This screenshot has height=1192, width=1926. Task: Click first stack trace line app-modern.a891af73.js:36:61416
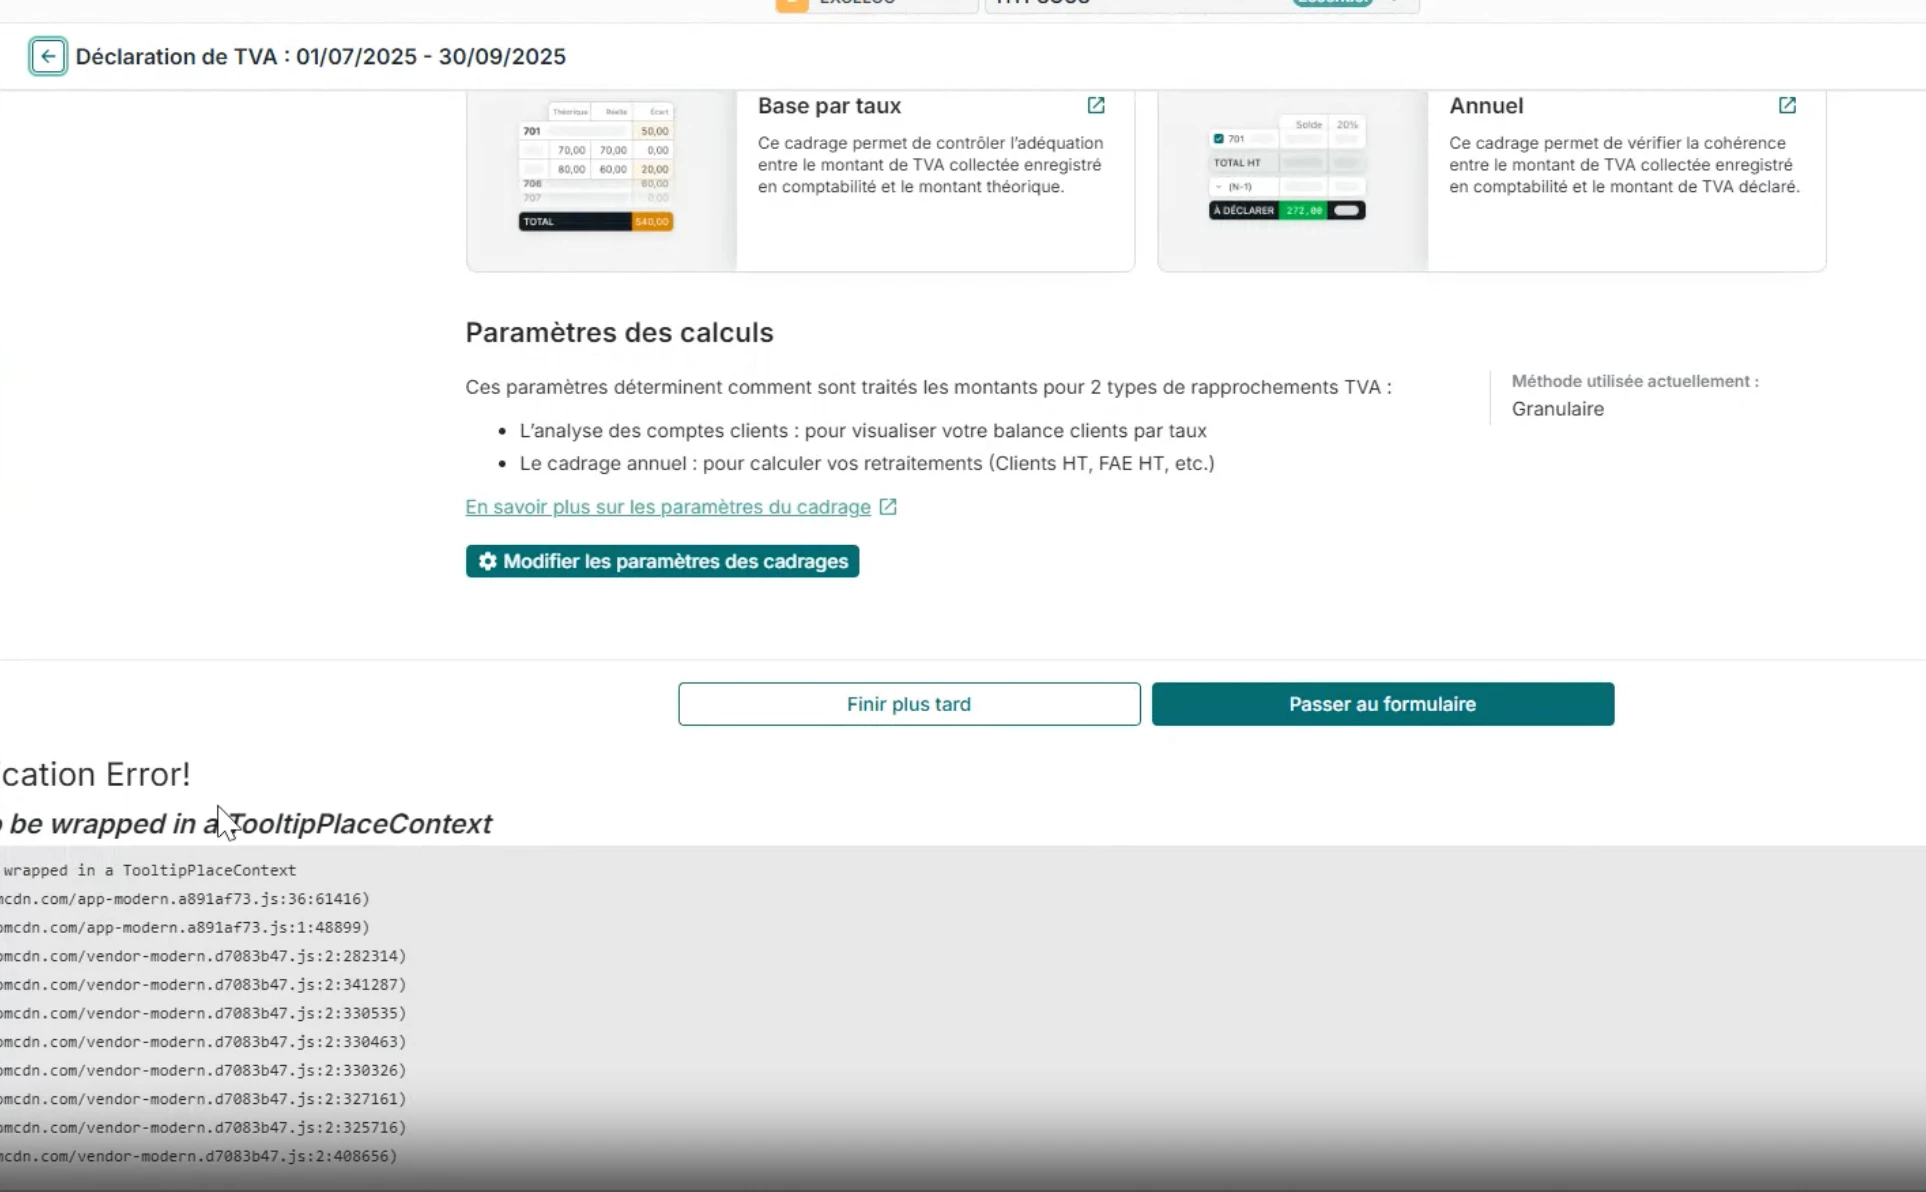pyautogui.click(x=185, y=899)
